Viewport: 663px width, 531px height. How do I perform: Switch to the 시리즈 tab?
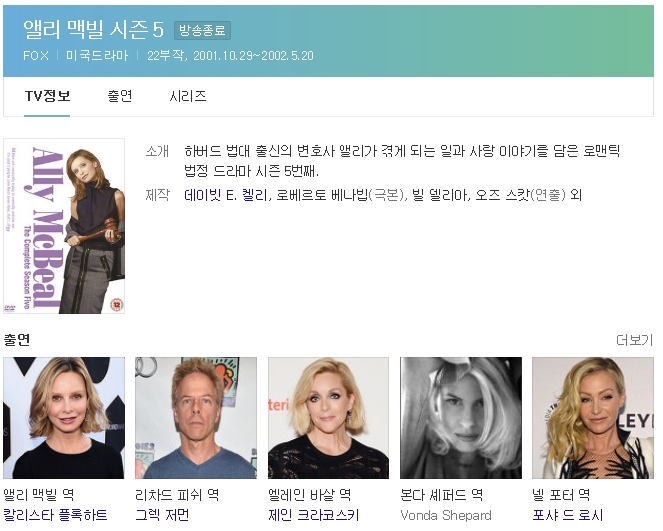188,97
